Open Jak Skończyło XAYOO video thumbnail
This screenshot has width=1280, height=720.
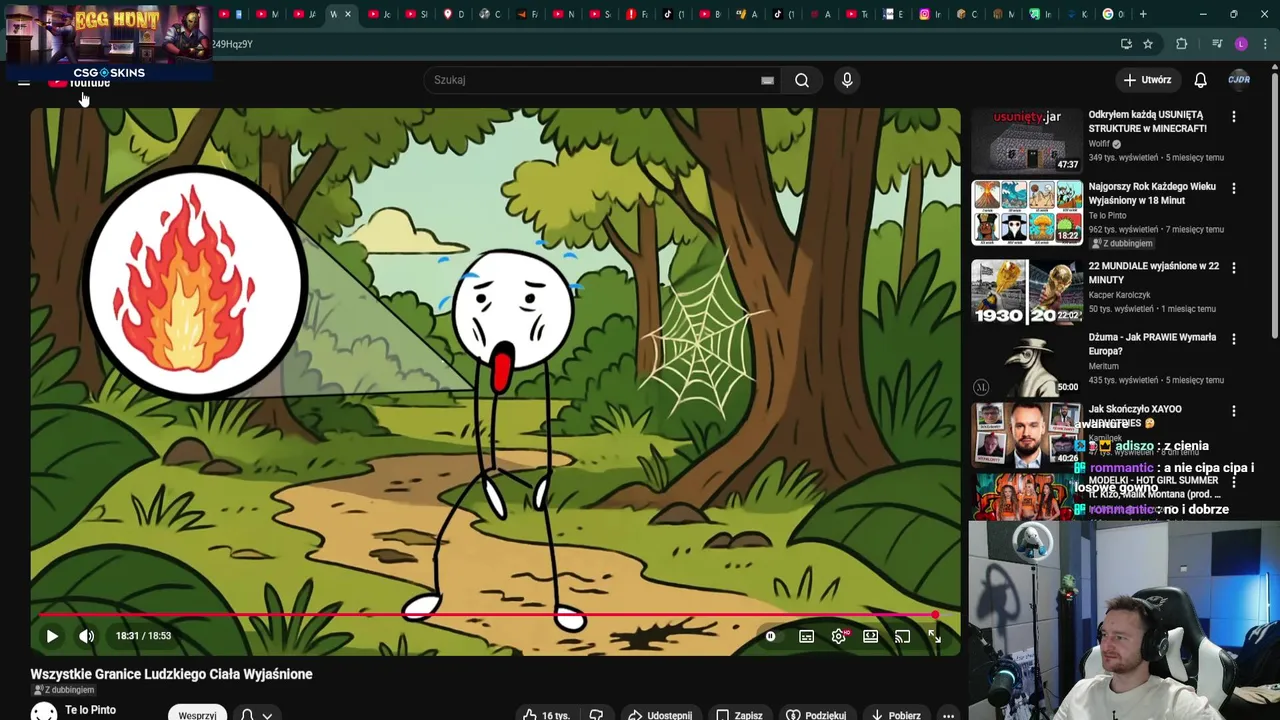point(1027,434)
